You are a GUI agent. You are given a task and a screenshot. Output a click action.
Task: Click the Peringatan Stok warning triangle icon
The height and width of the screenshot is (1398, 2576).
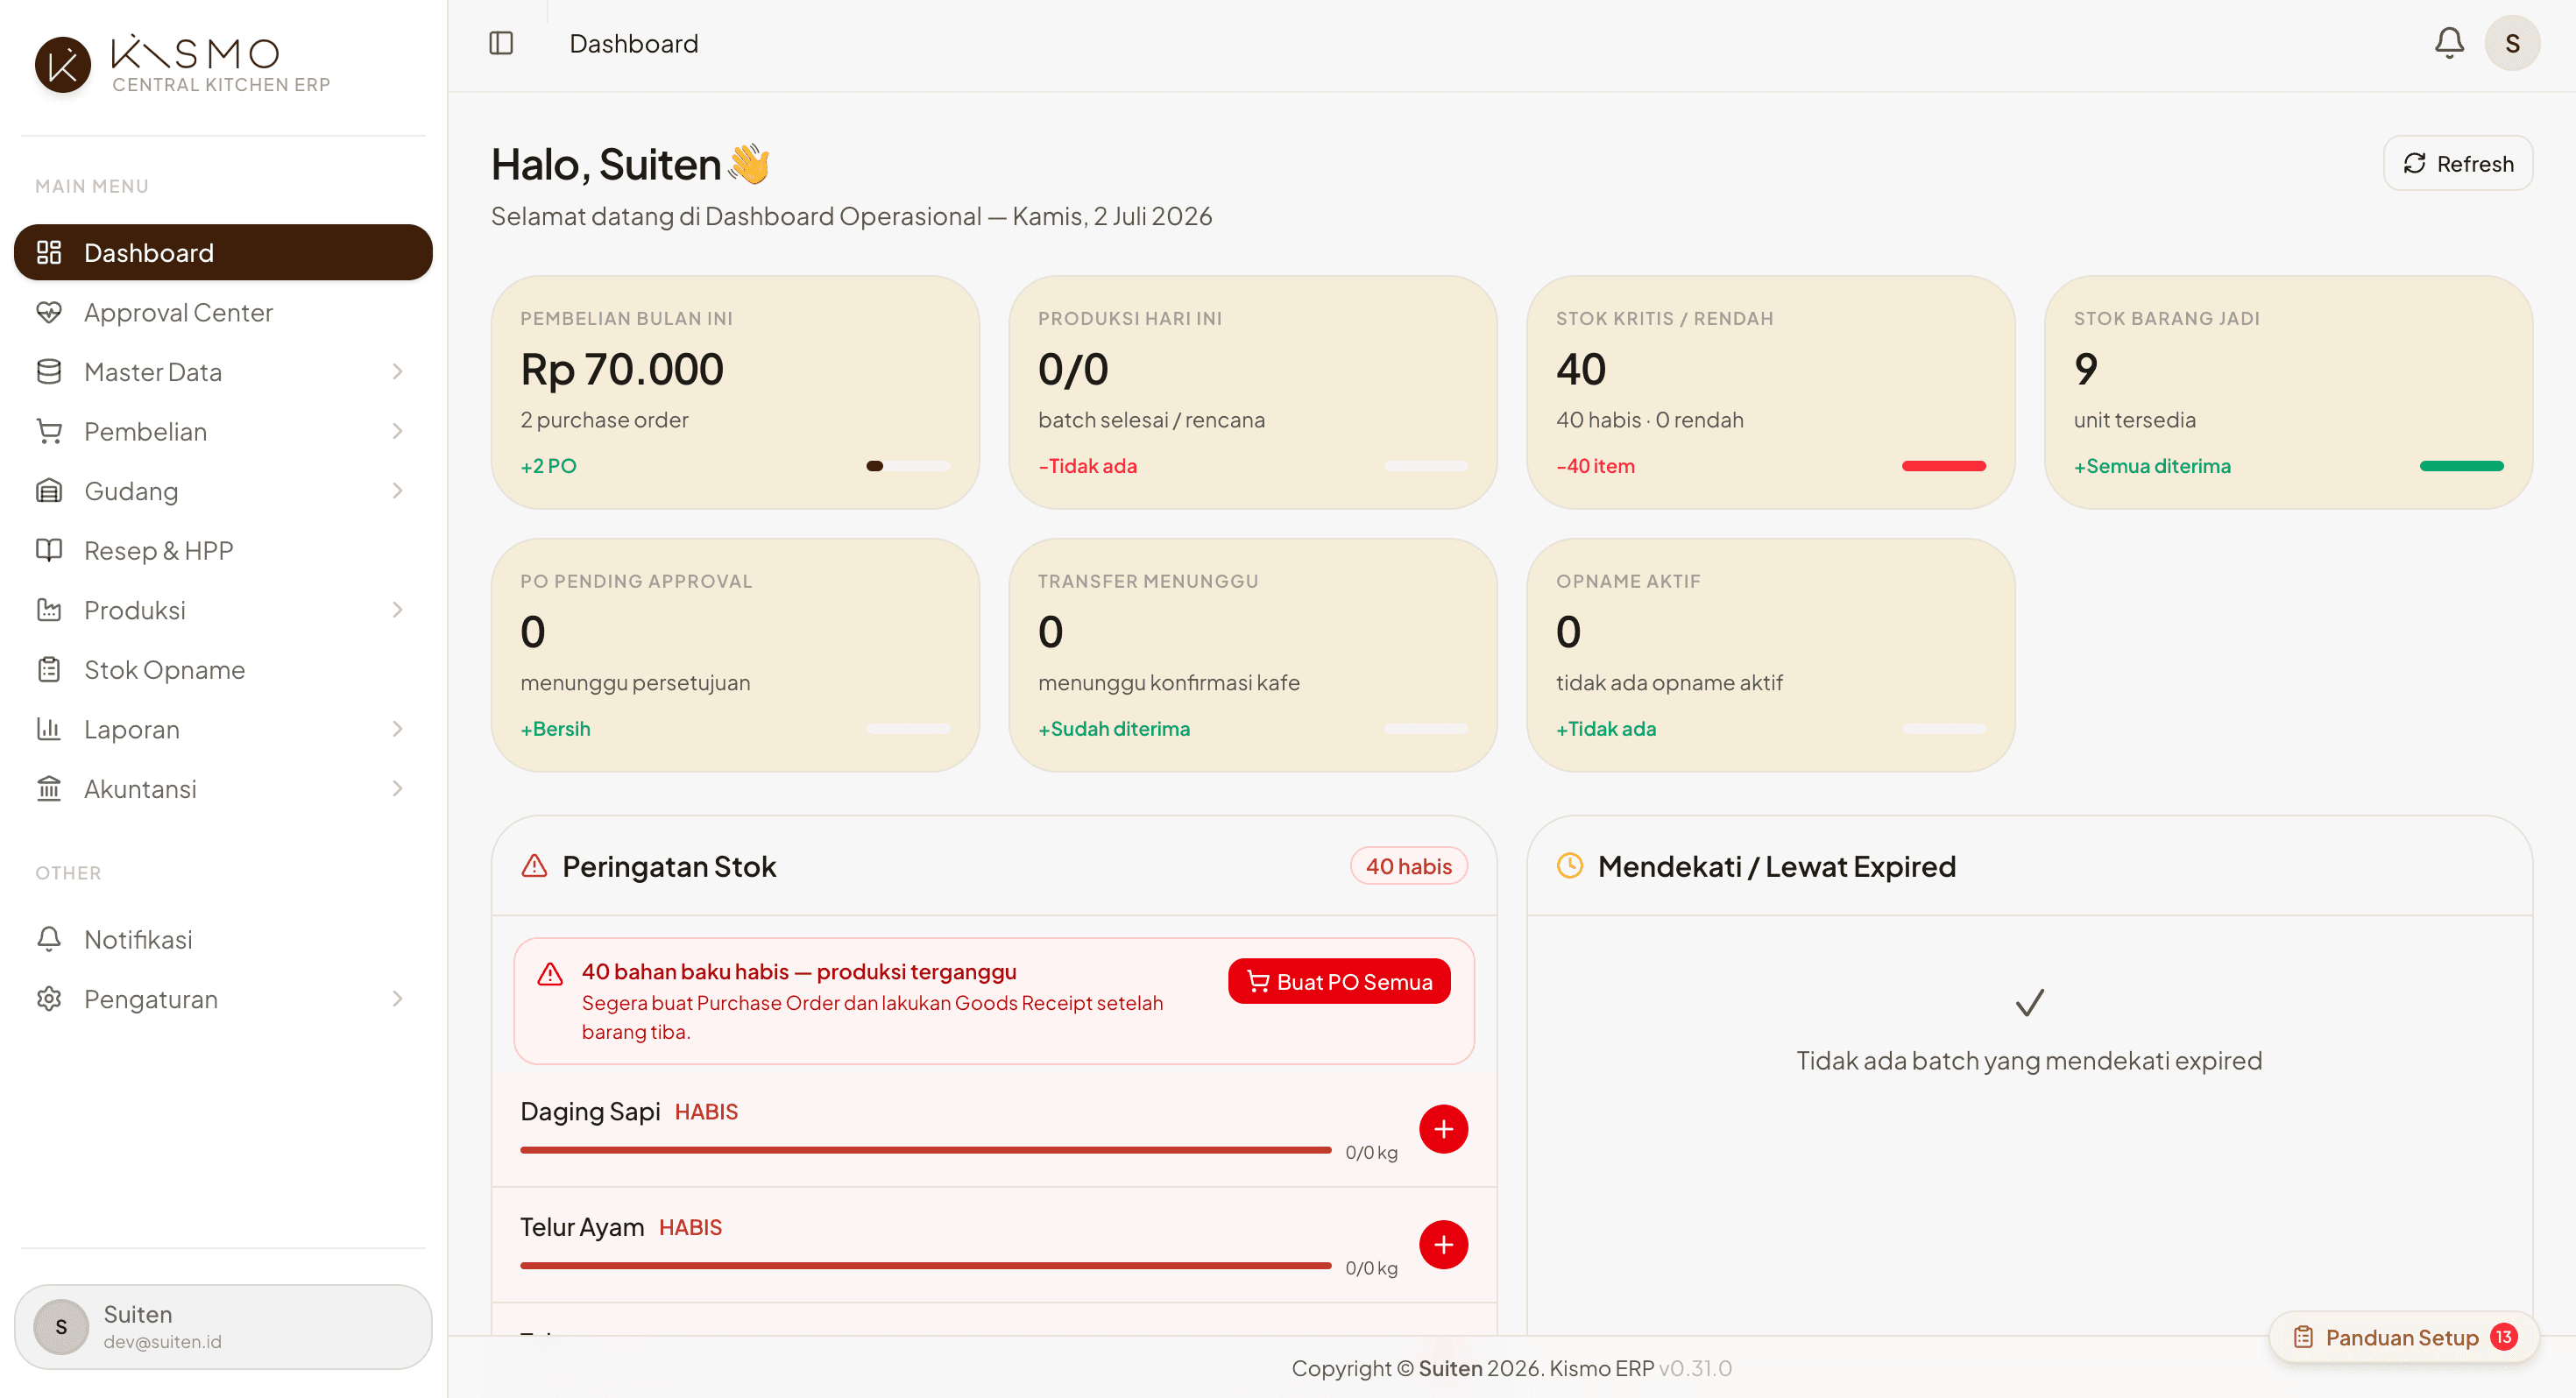click(x=534, y=866)
